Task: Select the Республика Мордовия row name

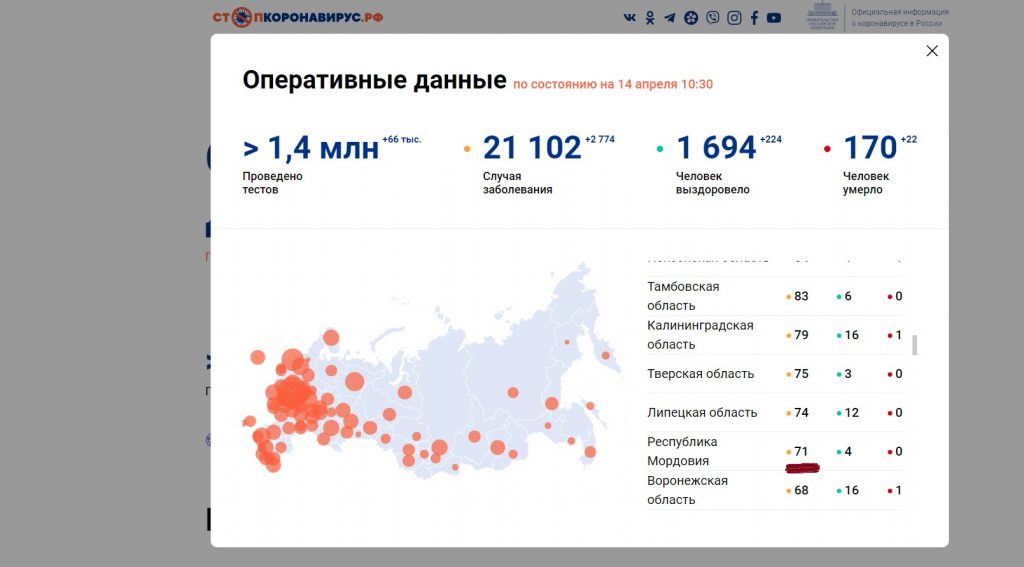Action: coord(682,451)
